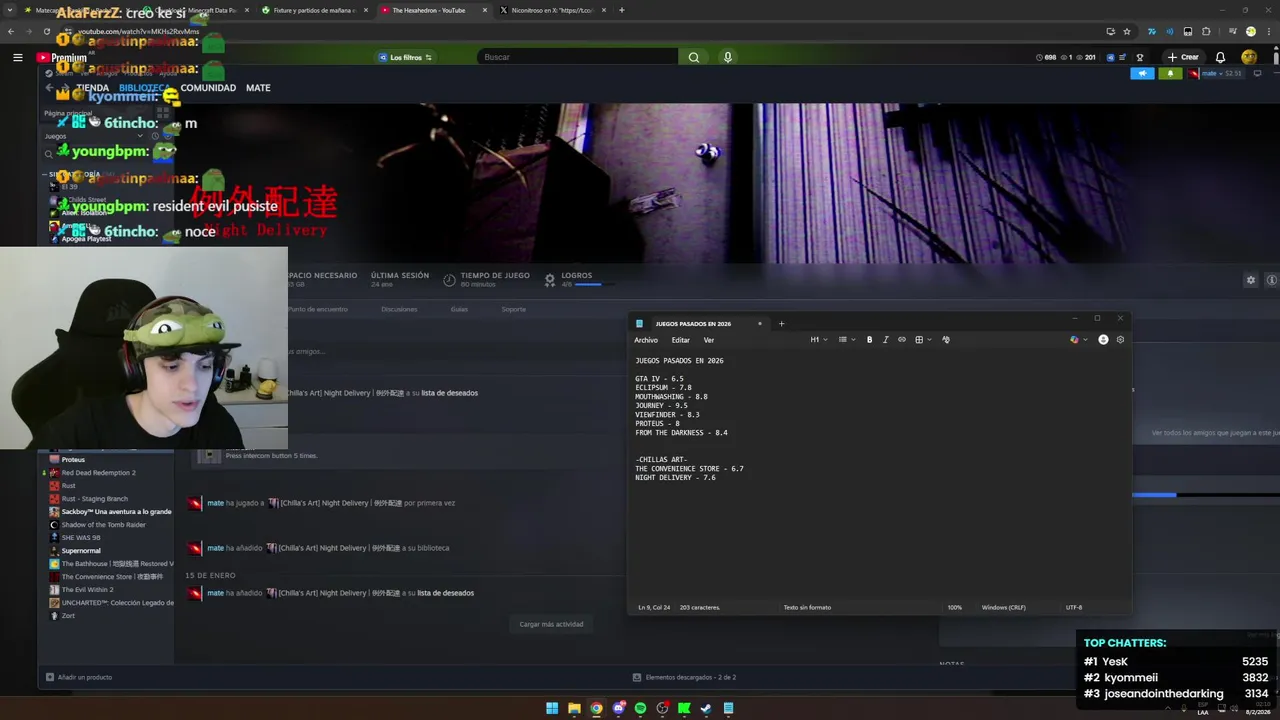
Task: Click UTF-8 encoding in Notepad status bar
Action: click(x=1074, y=607)
